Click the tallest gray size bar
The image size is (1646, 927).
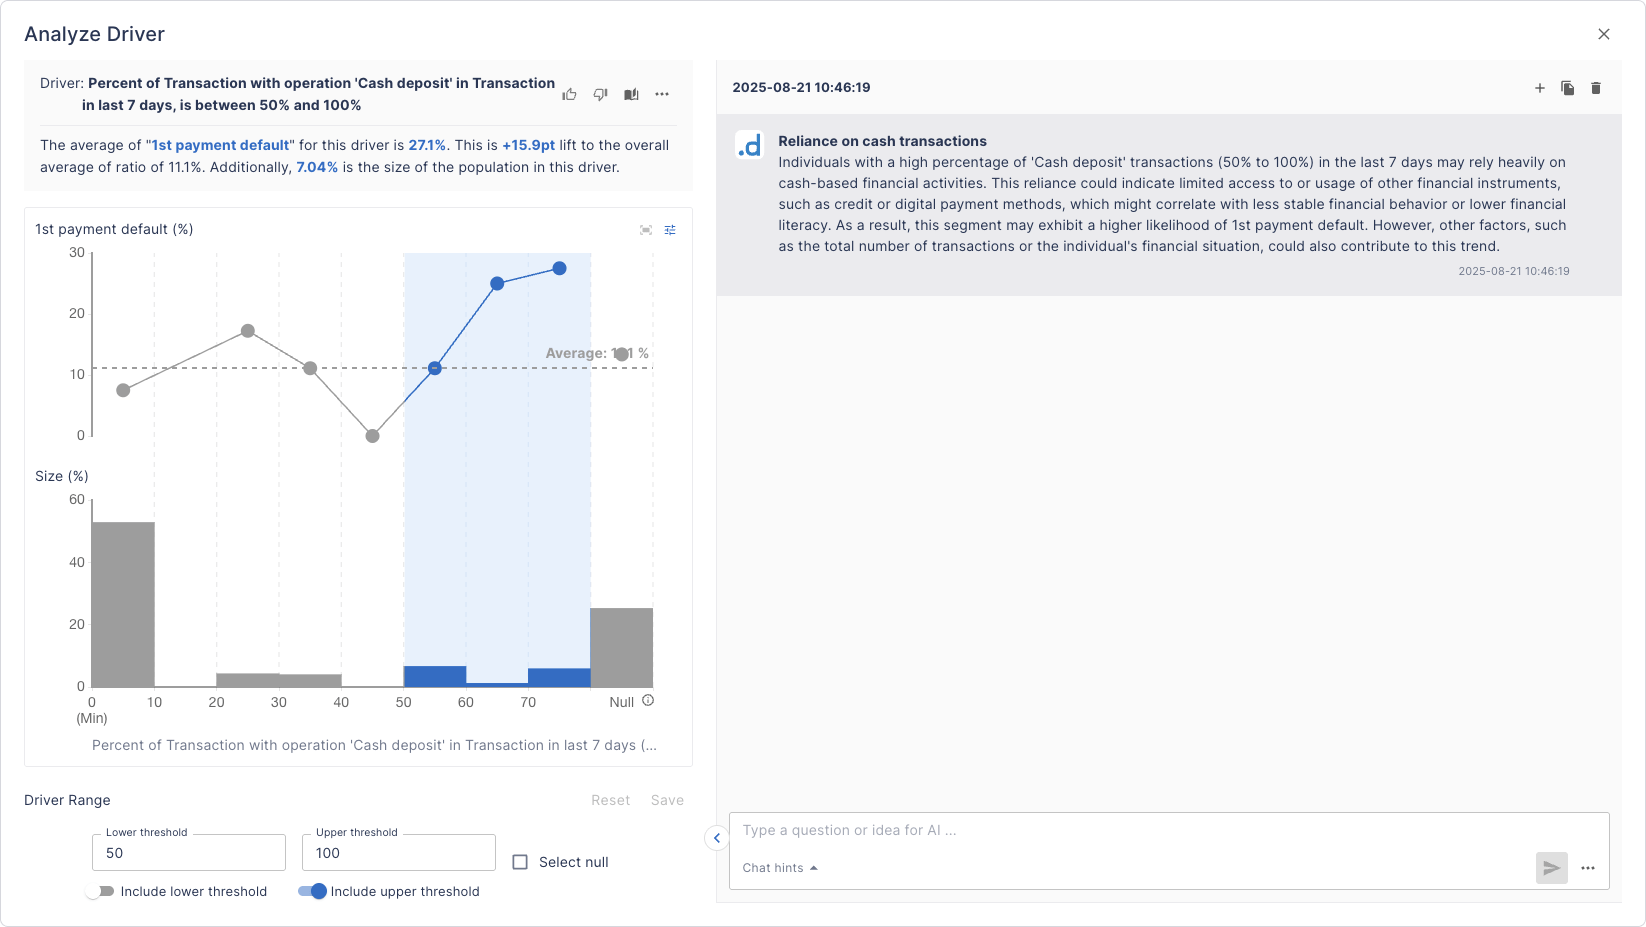click(123, 604)
